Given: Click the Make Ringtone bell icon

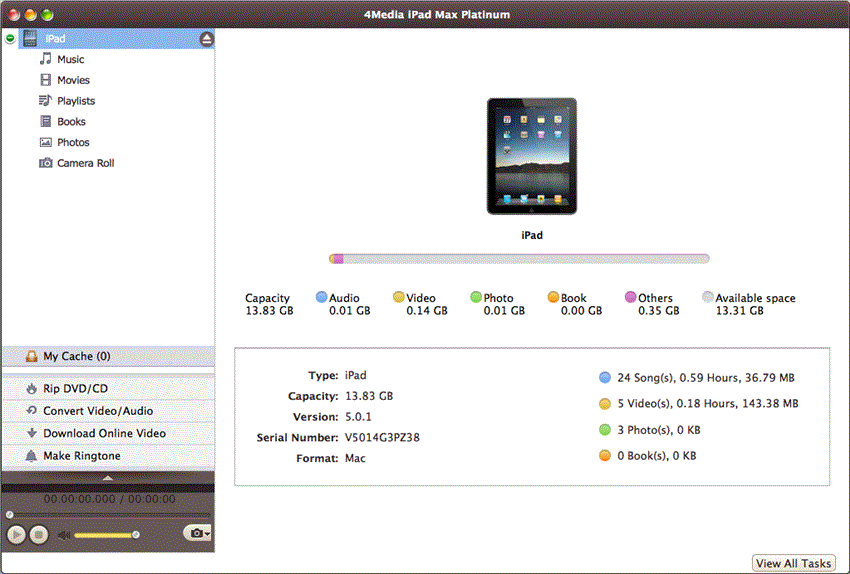Looking at the screenshot, I should 31,455.
